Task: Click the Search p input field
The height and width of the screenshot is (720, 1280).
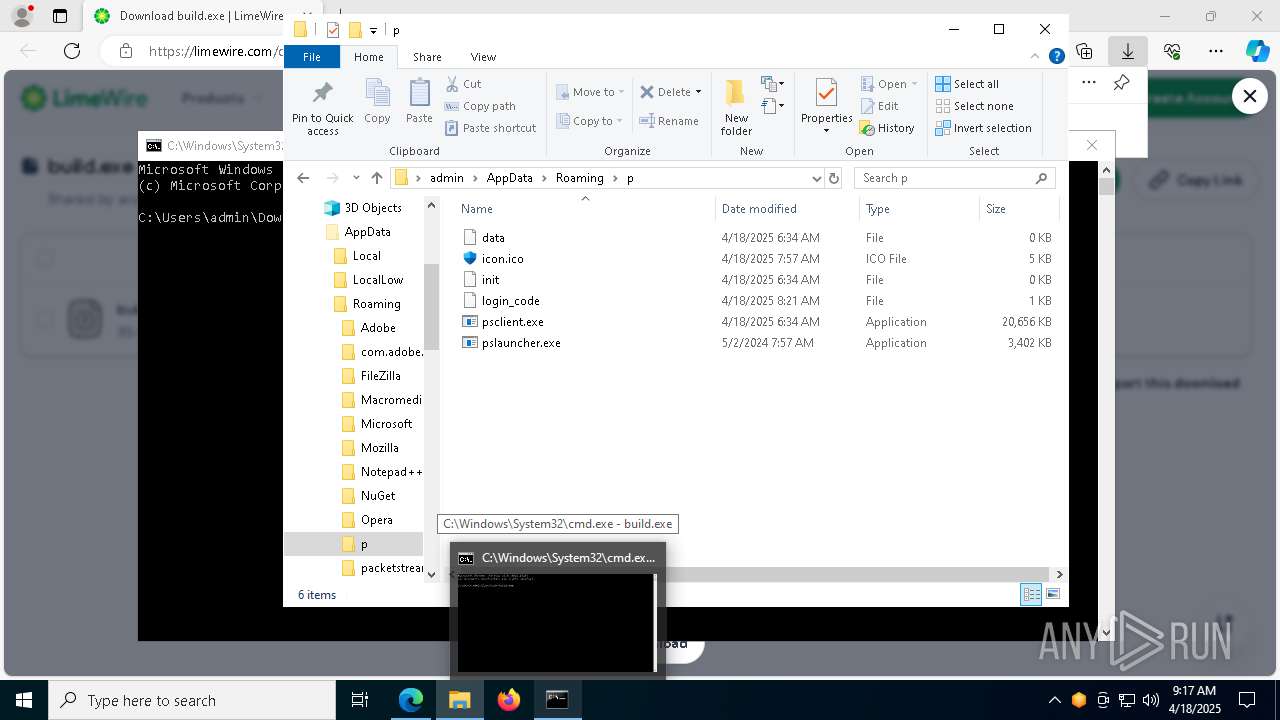Action: tap(954, 178)
